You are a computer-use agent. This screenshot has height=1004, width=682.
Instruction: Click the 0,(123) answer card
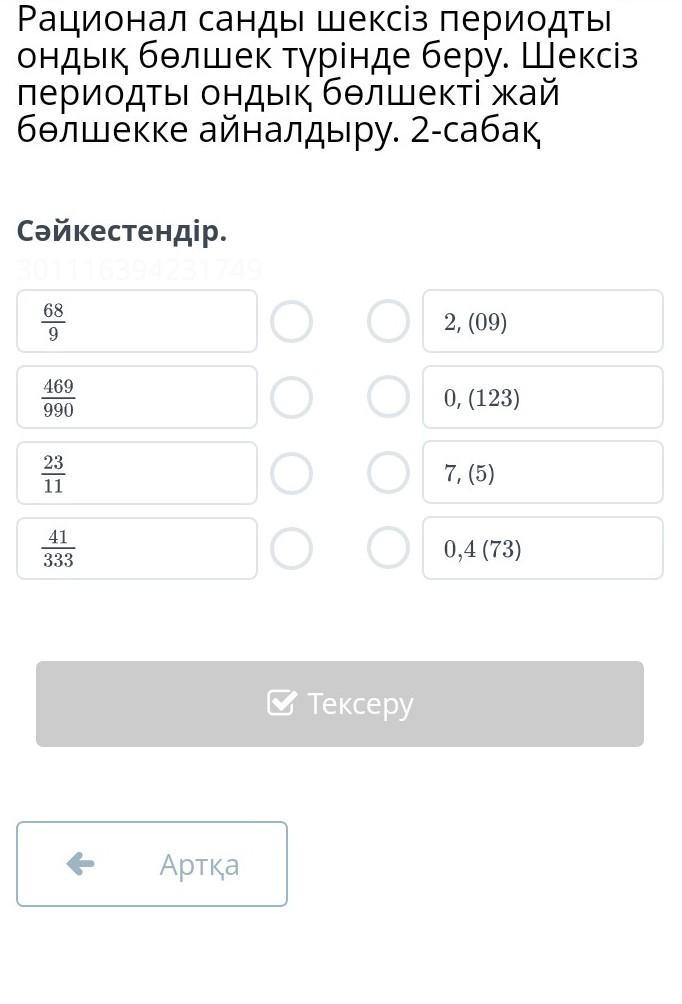pyautogui.click(x=542, y=397)
